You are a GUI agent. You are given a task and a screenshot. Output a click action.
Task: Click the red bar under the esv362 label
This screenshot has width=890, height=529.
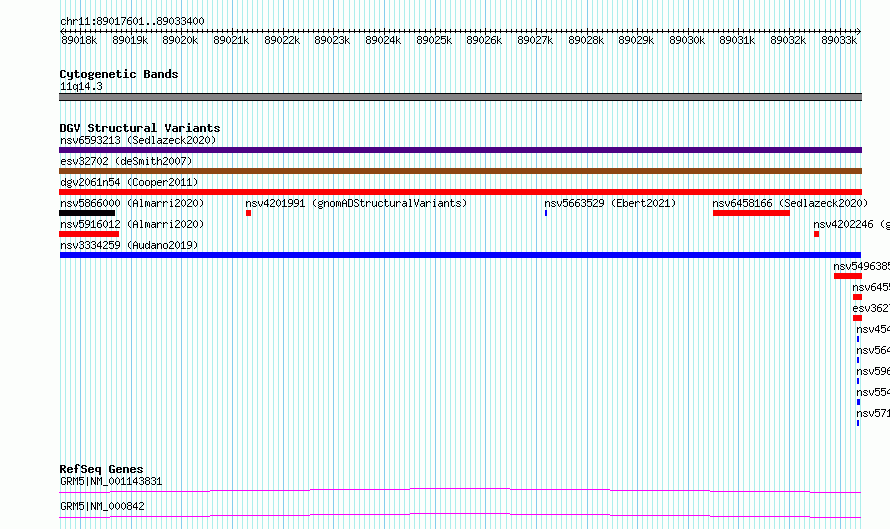pyautogui.click(x=858, y=318)
